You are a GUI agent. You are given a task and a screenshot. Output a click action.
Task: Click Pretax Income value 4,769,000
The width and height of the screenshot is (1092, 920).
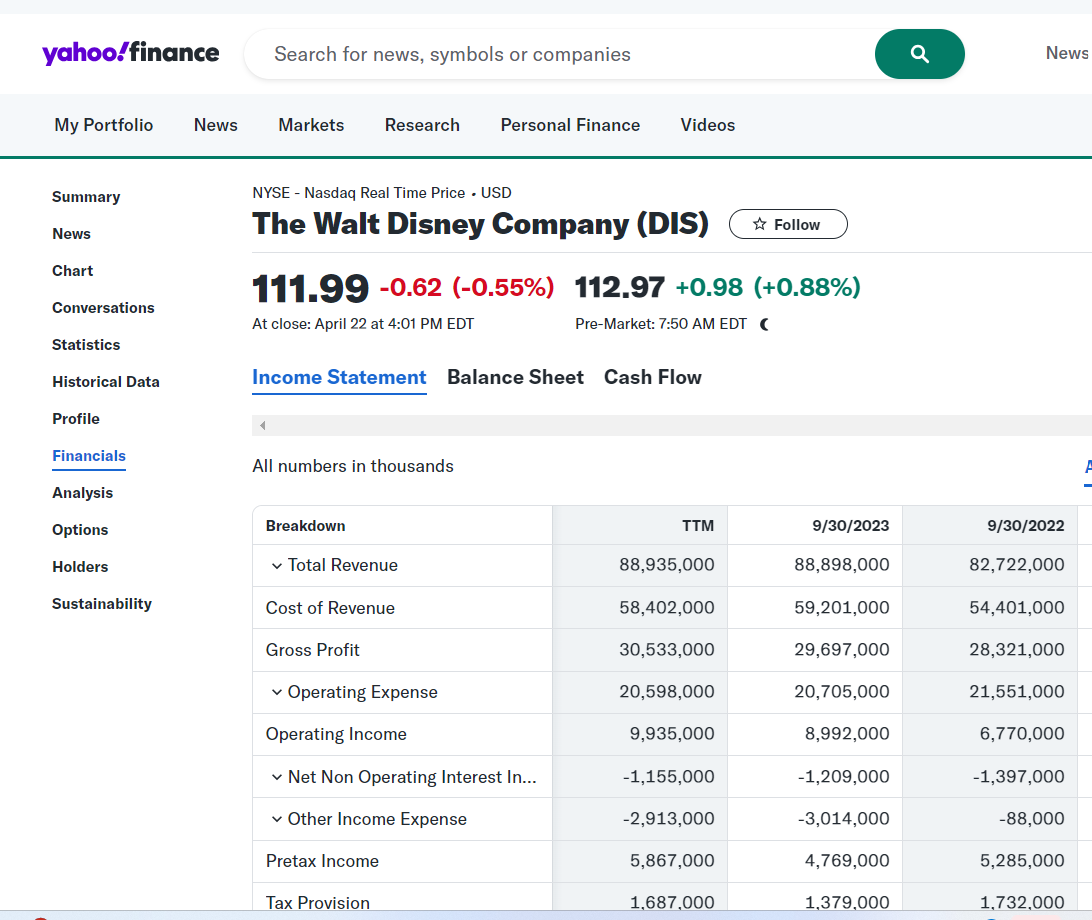click(847, 861)
